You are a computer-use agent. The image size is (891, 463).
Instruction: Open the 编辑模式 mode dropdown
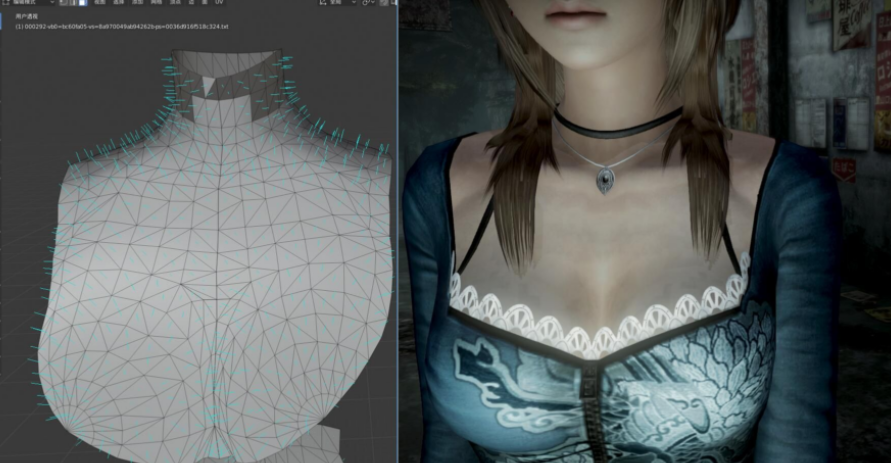click(x=29, y=2)
